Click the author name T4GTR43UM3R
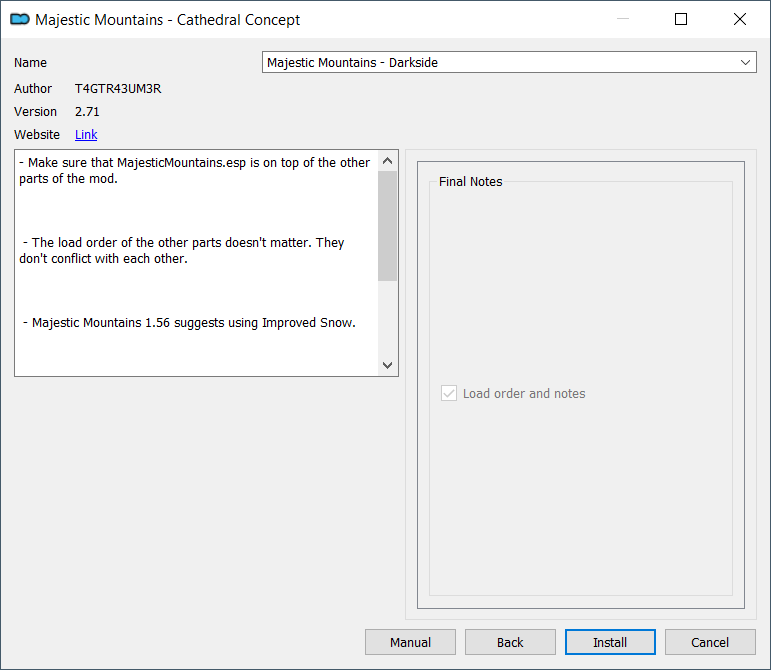 pyautogui.click(x=118, y=88)
